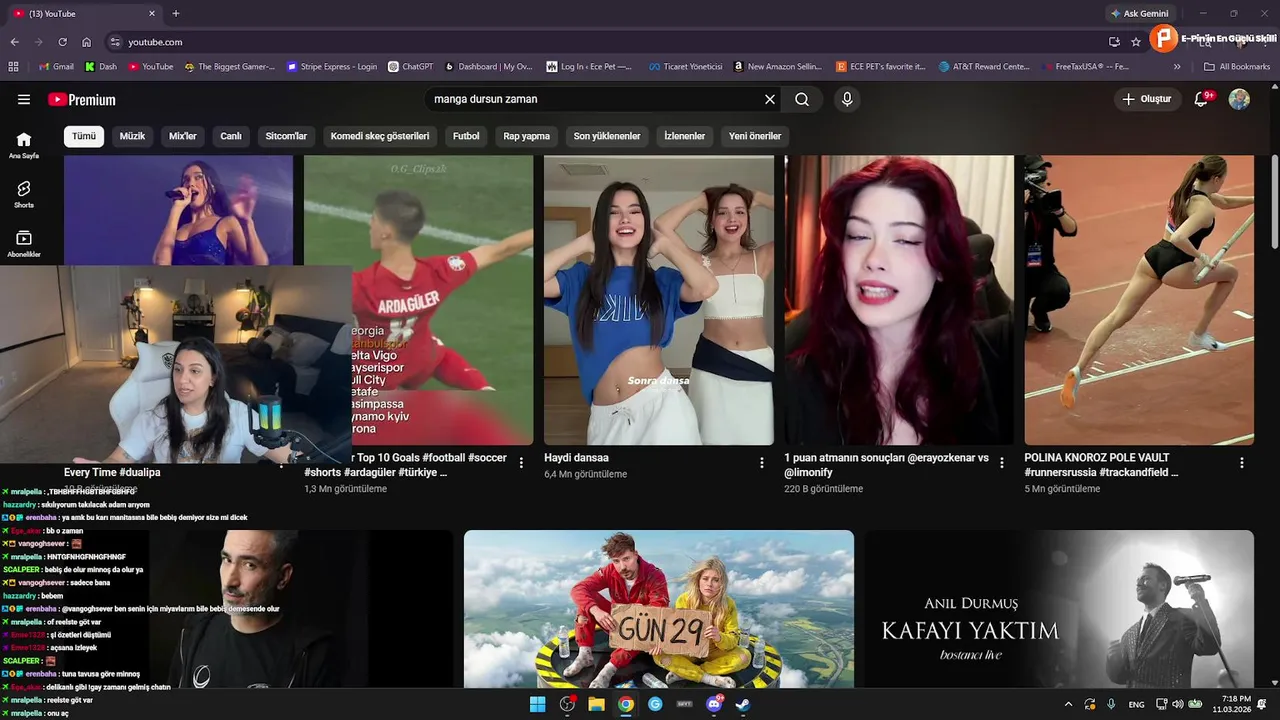Open Ask Gemini in Chrome
This screenshot has width=1280, height=720.
click(1139, 13)
